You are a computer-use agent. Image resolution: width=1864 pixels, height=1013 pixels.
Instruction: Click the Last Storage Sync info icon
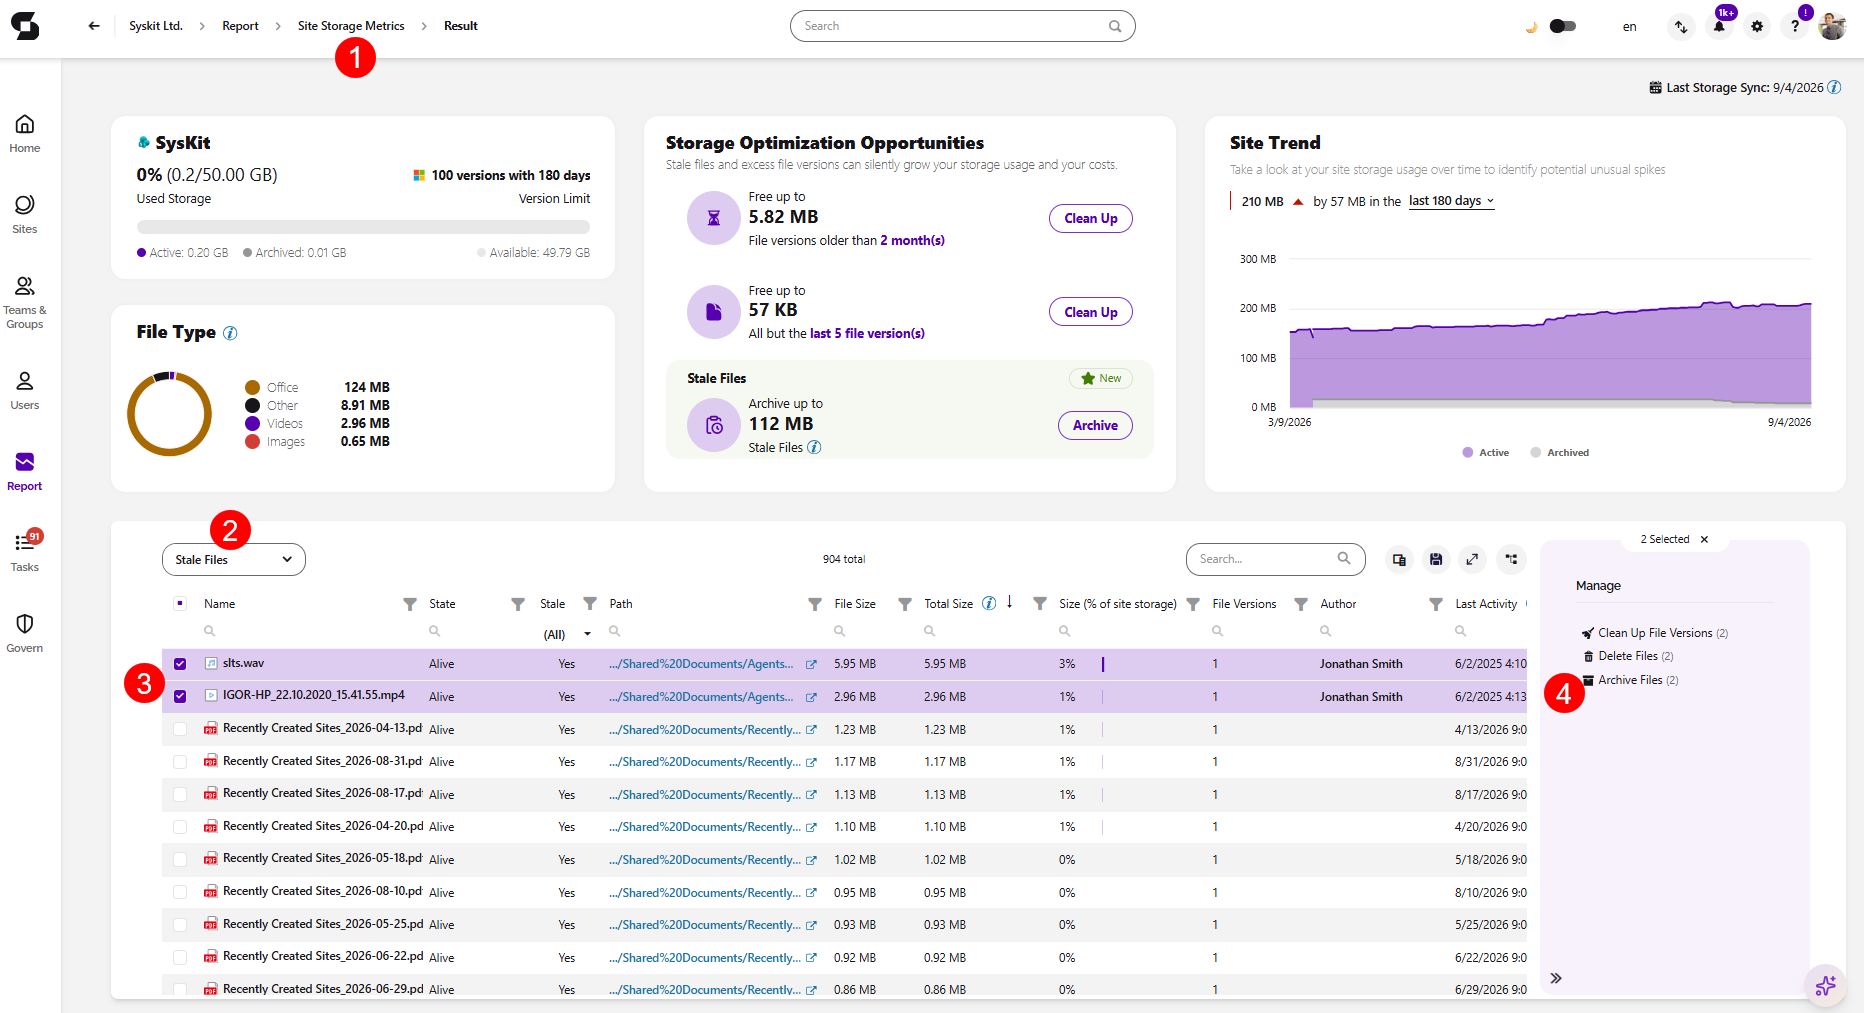point(1834,87)
